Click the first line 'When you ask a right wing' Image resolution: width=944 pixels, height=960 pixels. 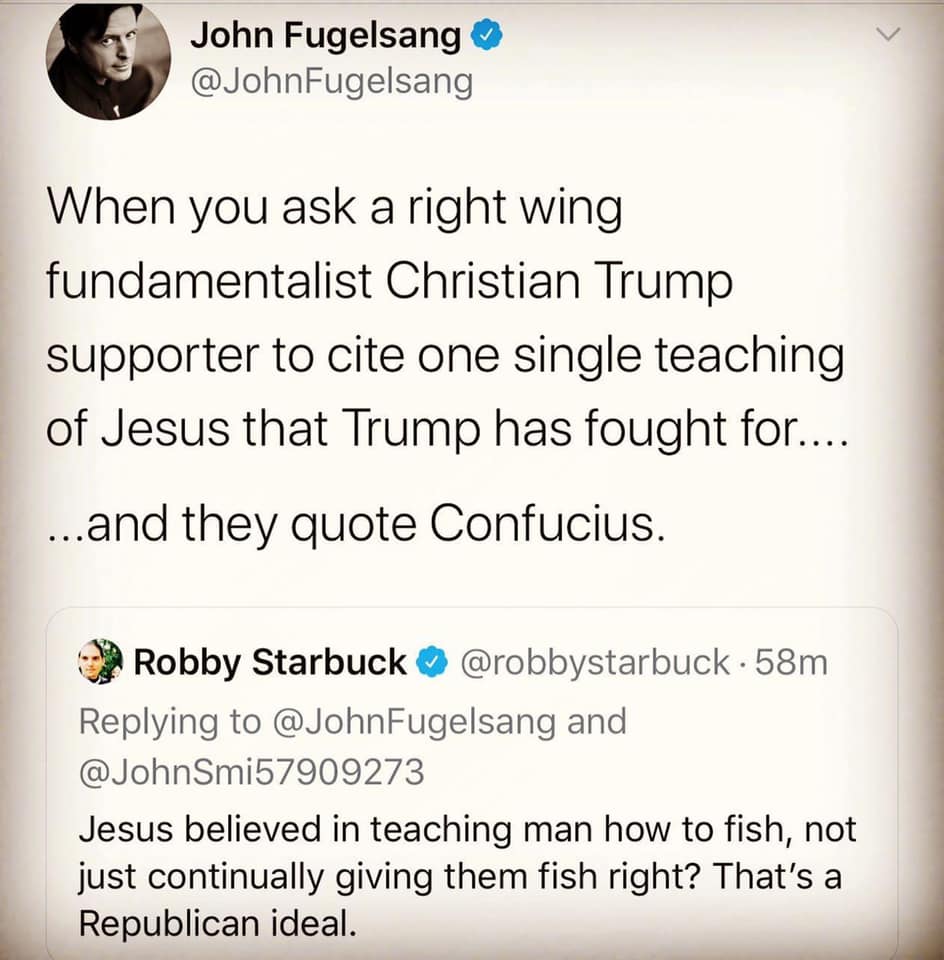(x=335, y=208)
